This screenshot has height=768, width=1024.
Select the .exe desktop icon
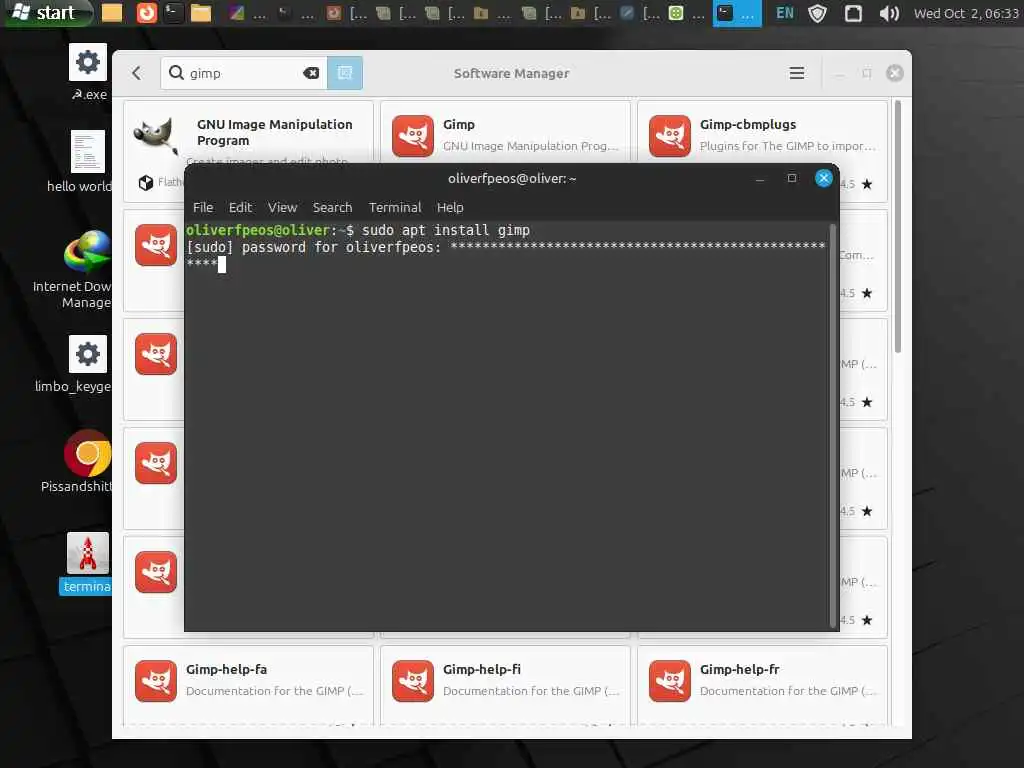[x=88, y=72]
